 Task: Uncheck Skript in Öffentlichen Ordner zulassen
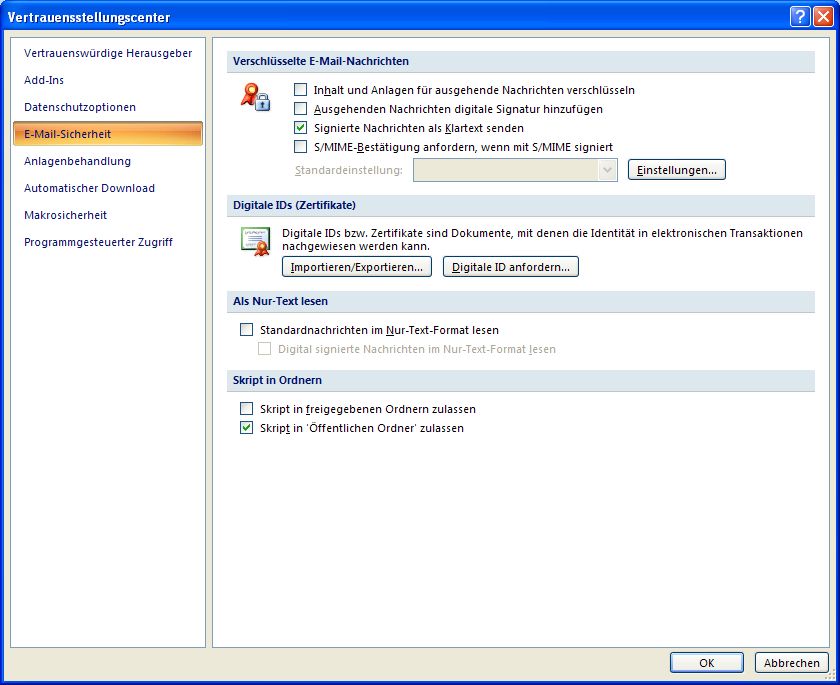point(247,428)
